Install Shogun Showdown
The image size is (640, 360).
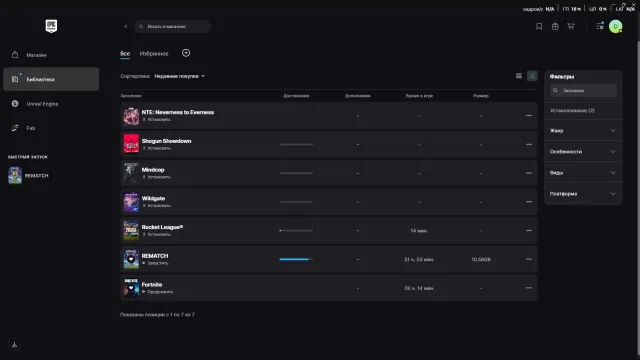(x=157, y=148)
